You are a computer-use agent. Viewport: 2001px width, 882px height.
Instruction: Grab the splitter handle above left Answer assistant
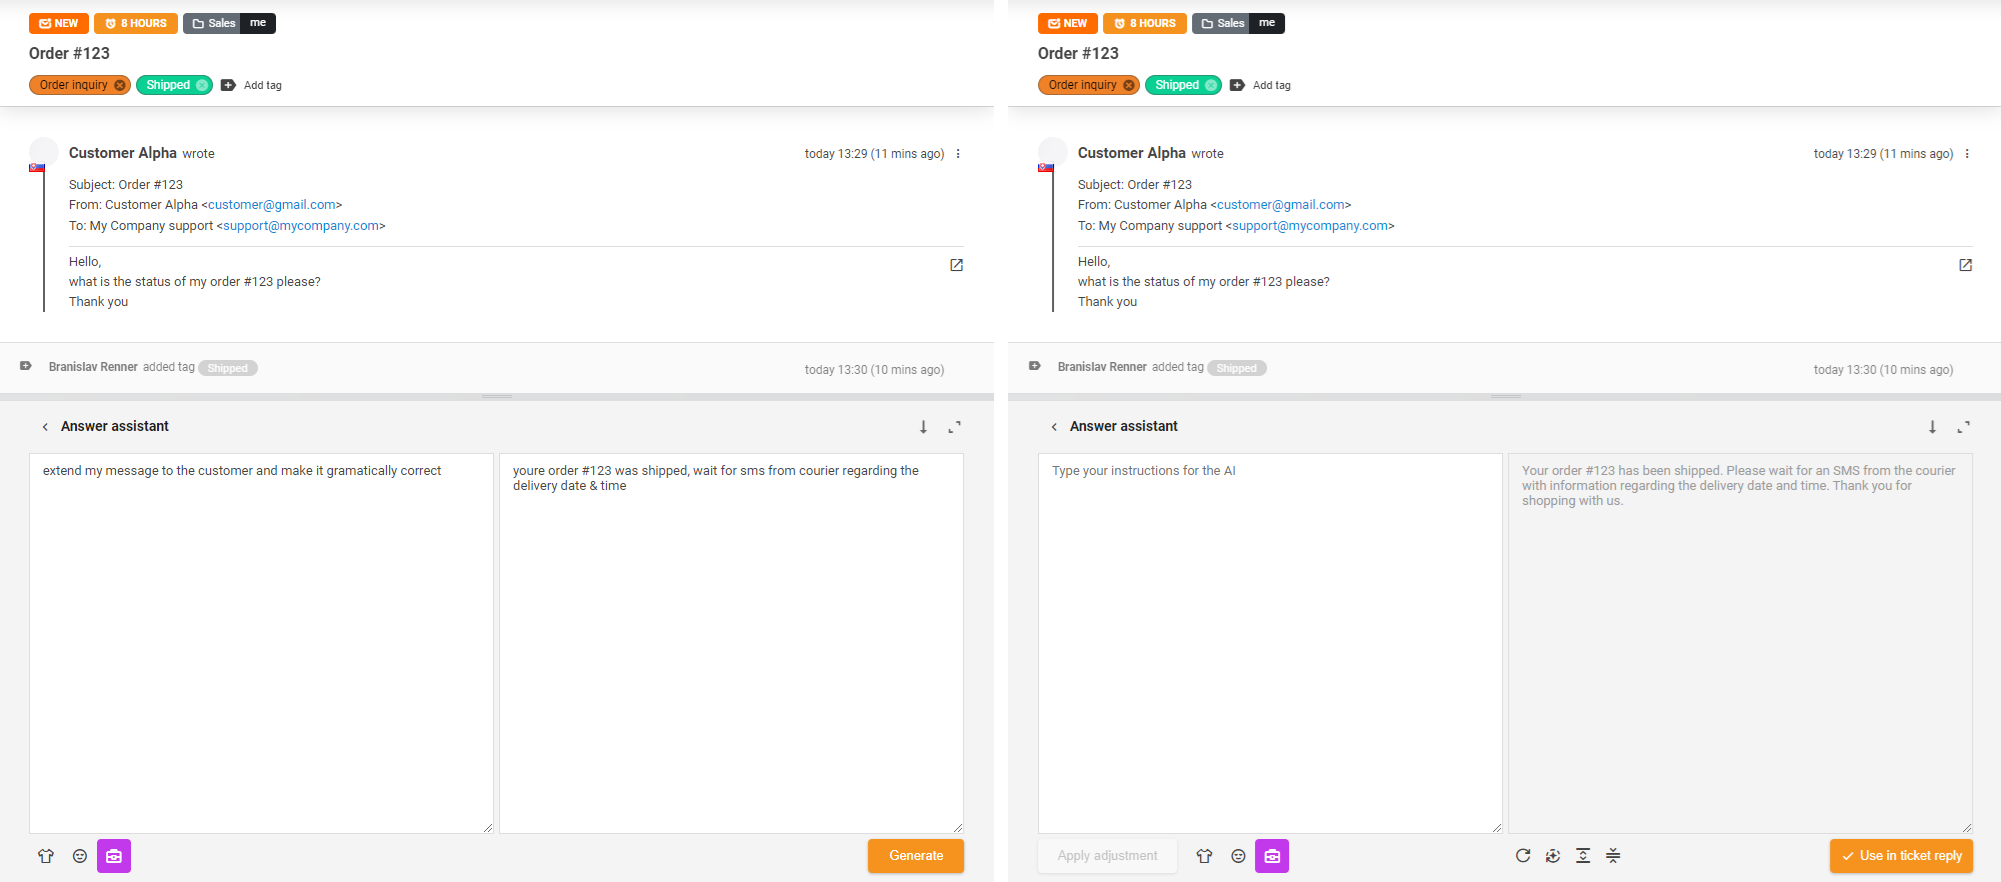coord(497,397)
